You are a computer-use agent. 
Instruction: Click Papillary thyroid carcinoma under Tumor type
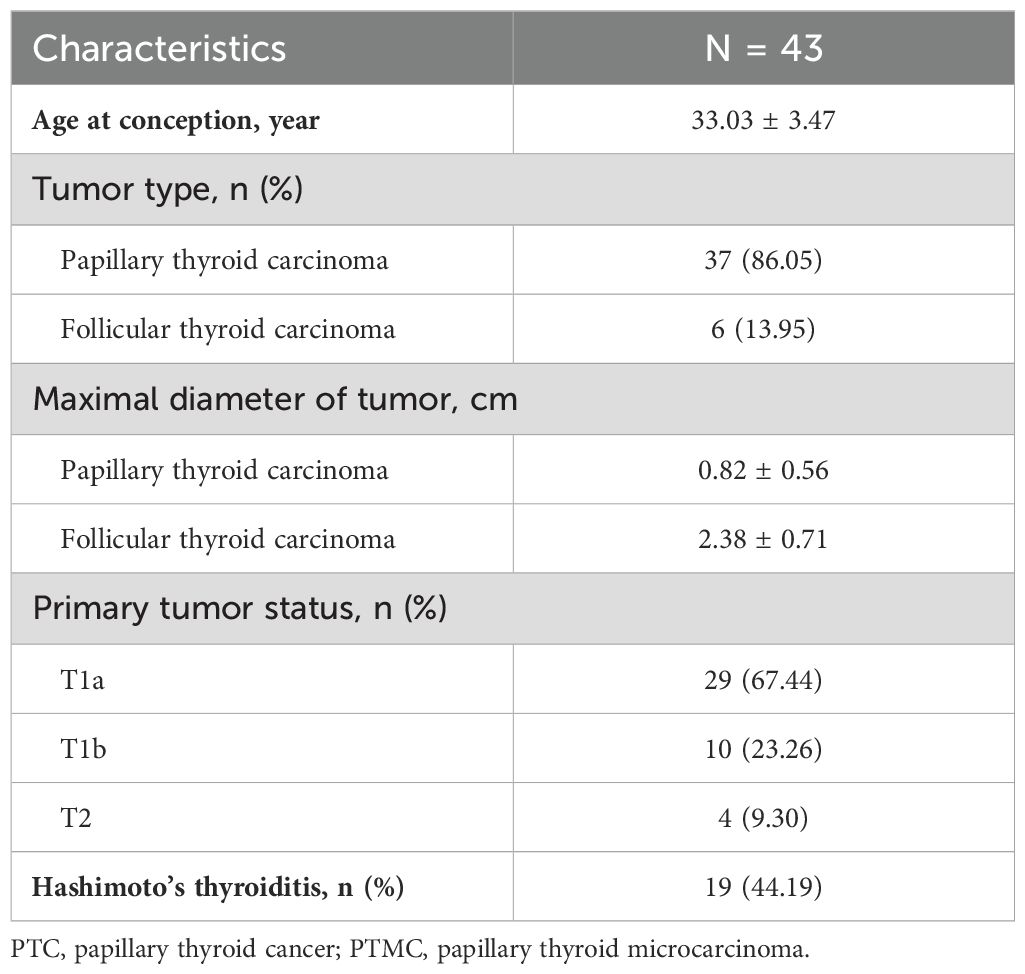point(224,260)
